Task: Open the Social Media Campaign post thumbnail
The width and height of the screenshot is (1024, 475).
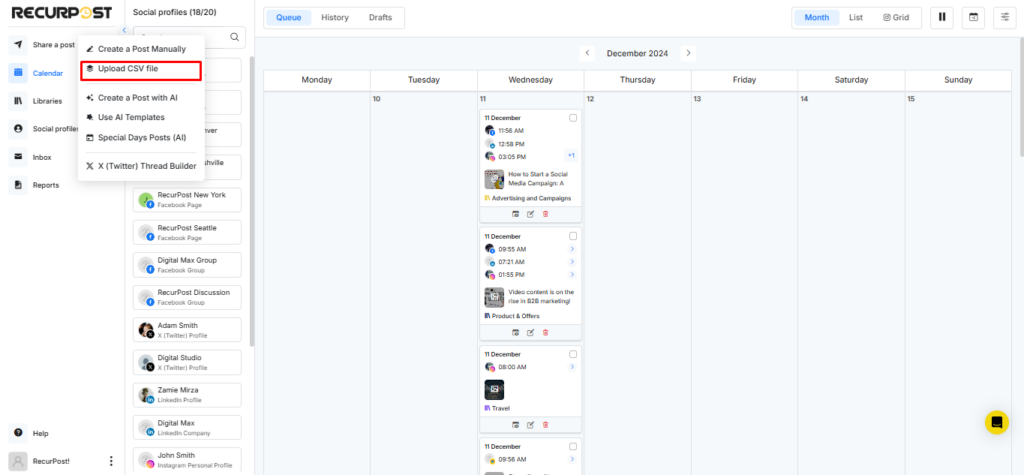Action: tap(494, 179)
